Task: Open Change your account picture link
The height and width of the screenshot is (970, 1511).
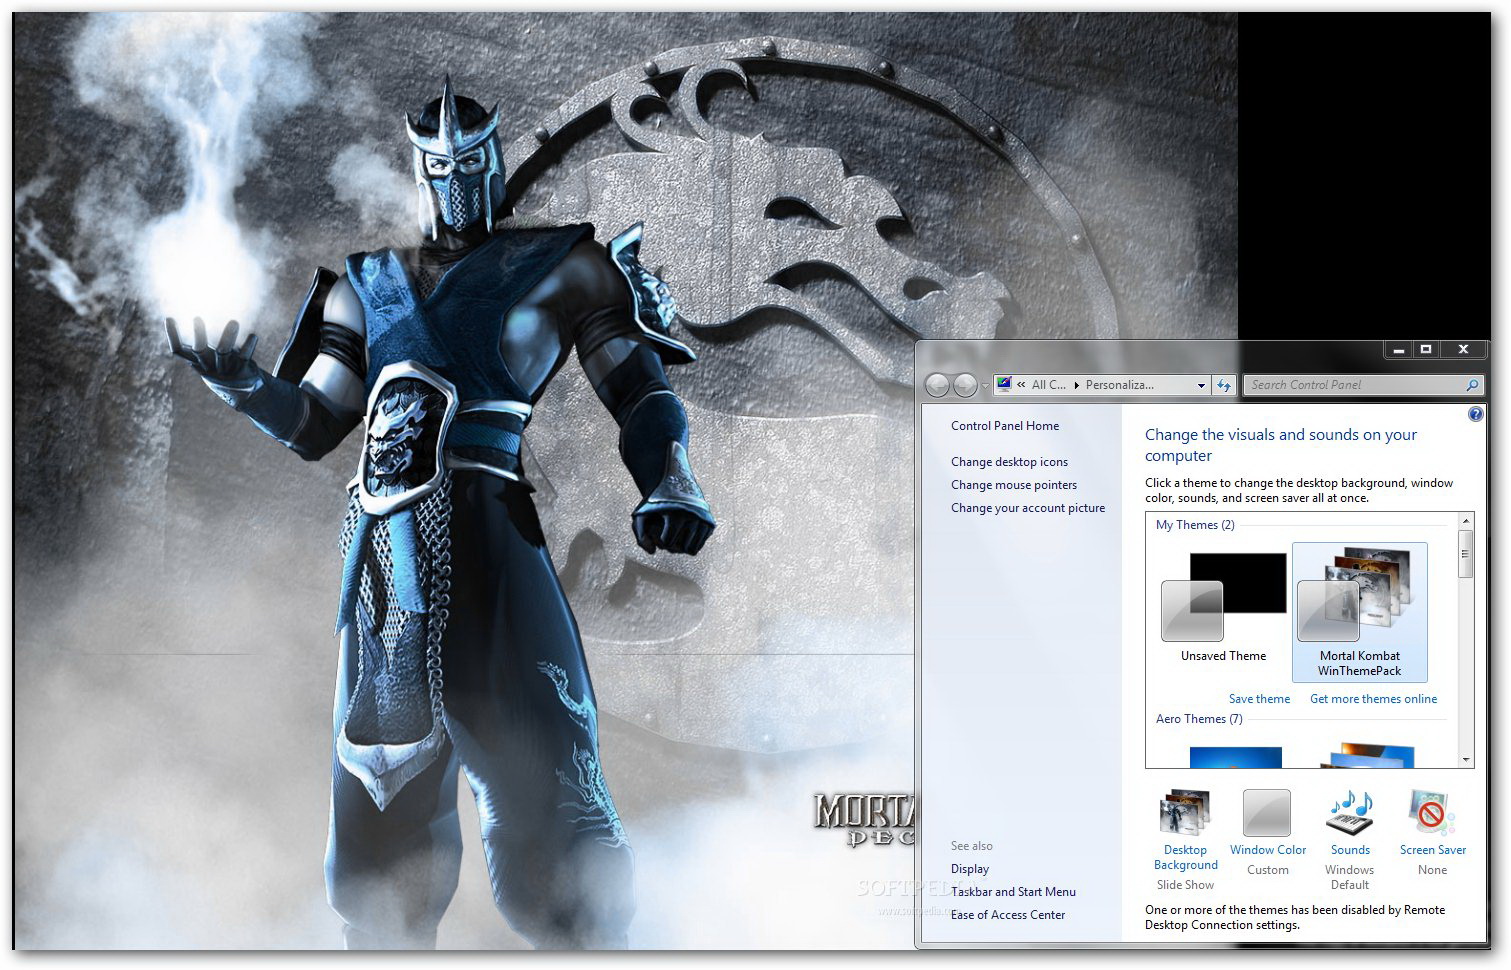Action: click(1027, 508)
